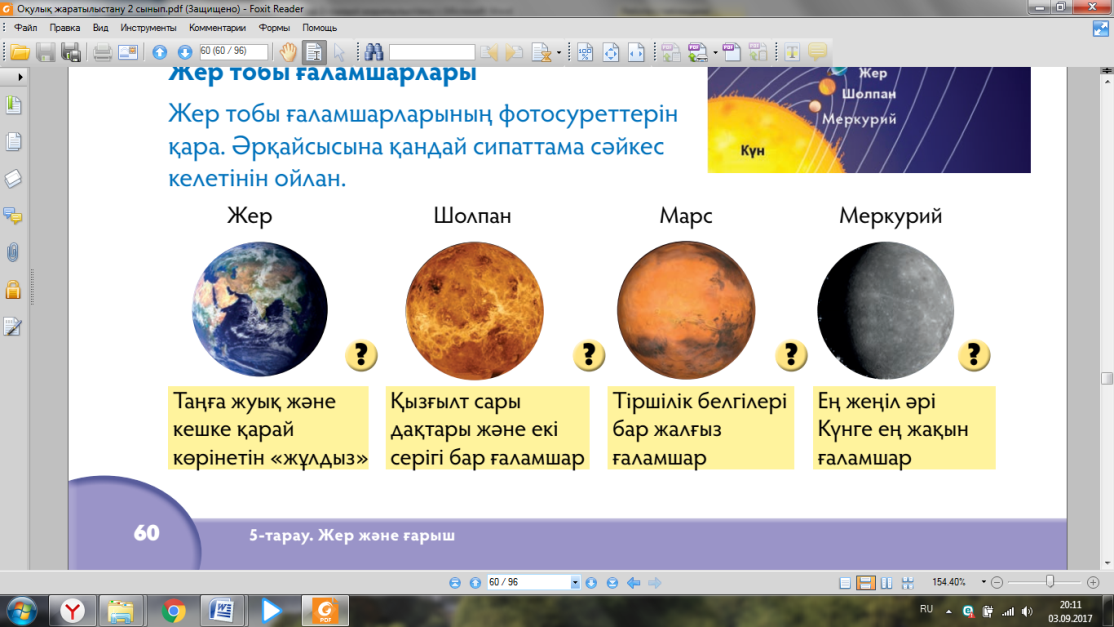Open the Комментарии menu

[x=217, y=28]
